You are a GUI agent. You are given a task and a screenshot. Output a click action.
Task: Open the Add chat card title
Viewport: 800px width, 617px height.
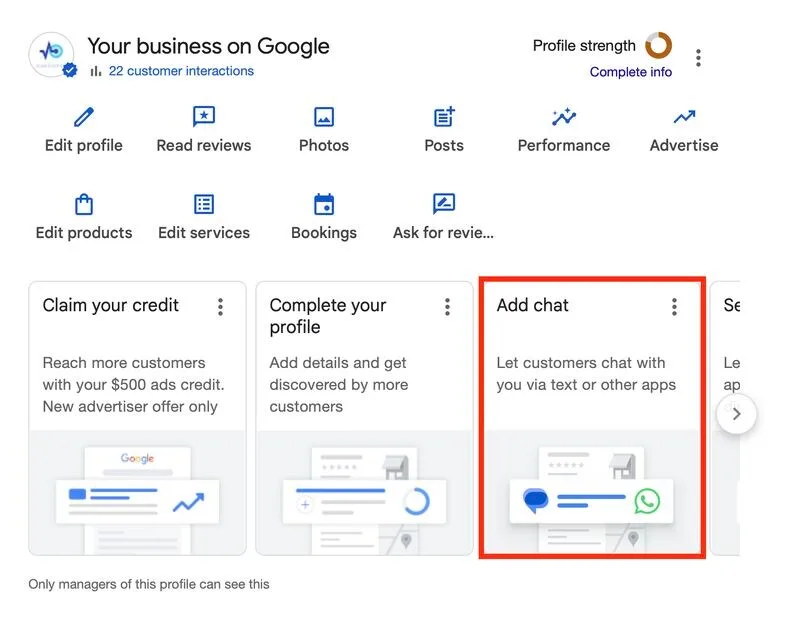coord(533,305)
